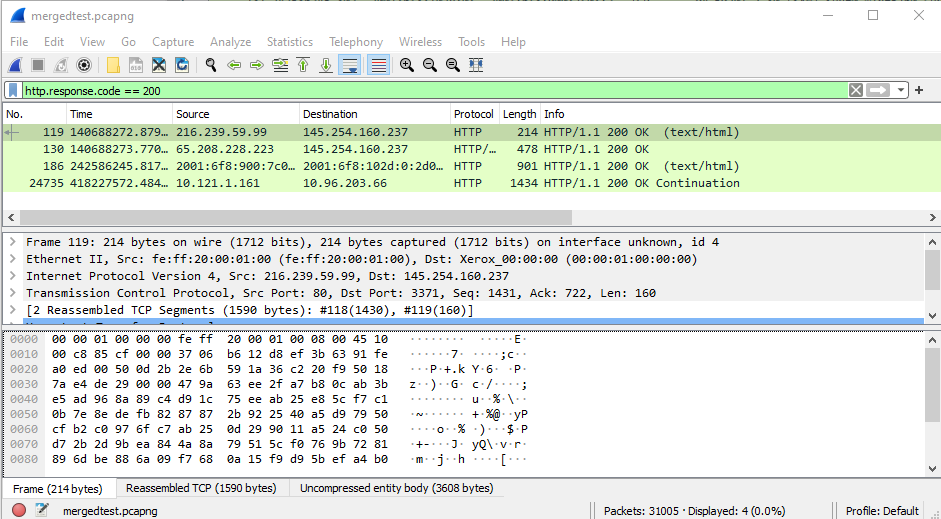This screenshot has width=941, height=519.
Task: Click Profile: Default in status bar
Action: coord(882,511)
